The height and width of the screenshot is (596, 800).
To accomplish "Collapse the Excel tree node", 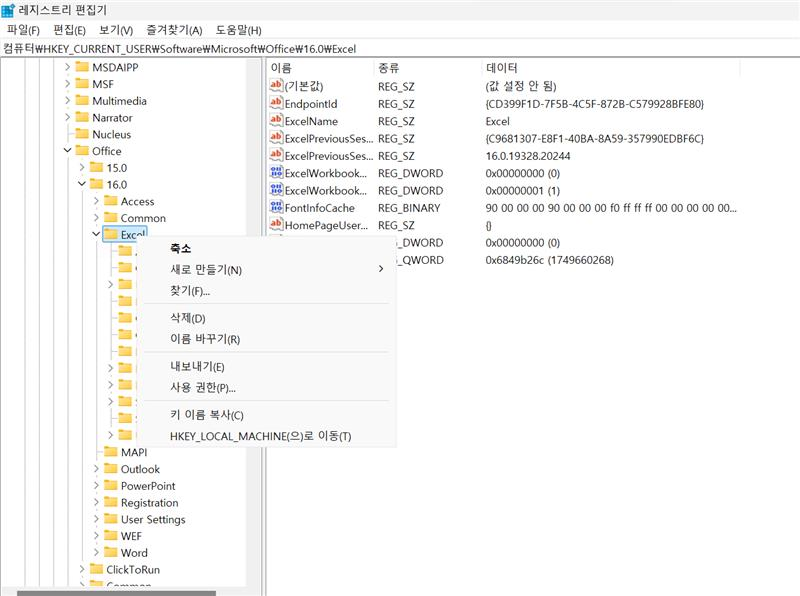I will tap(96, 234).
